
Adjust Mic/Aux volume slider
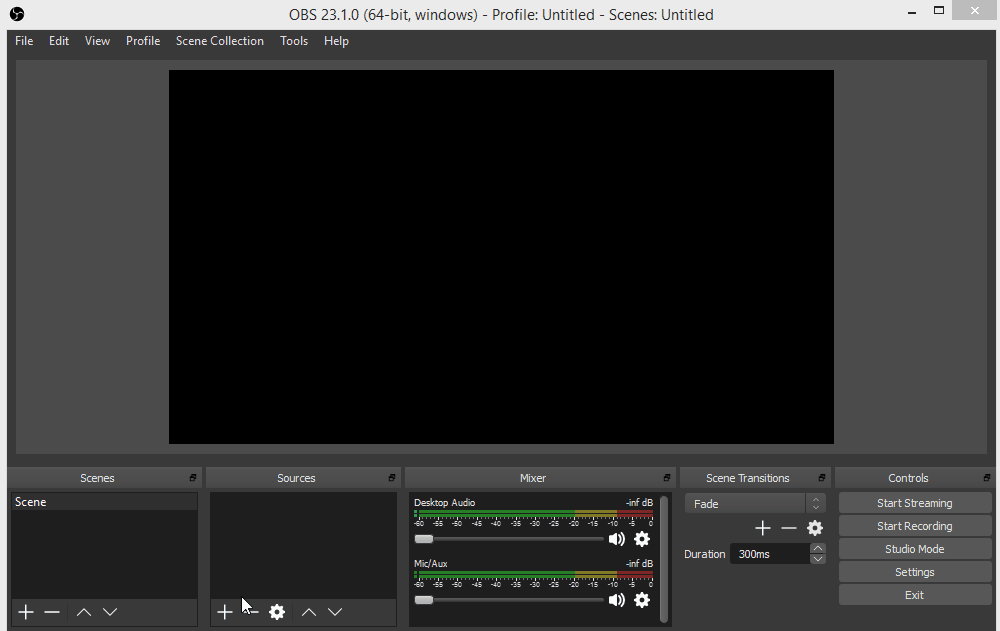coord(508,600)
